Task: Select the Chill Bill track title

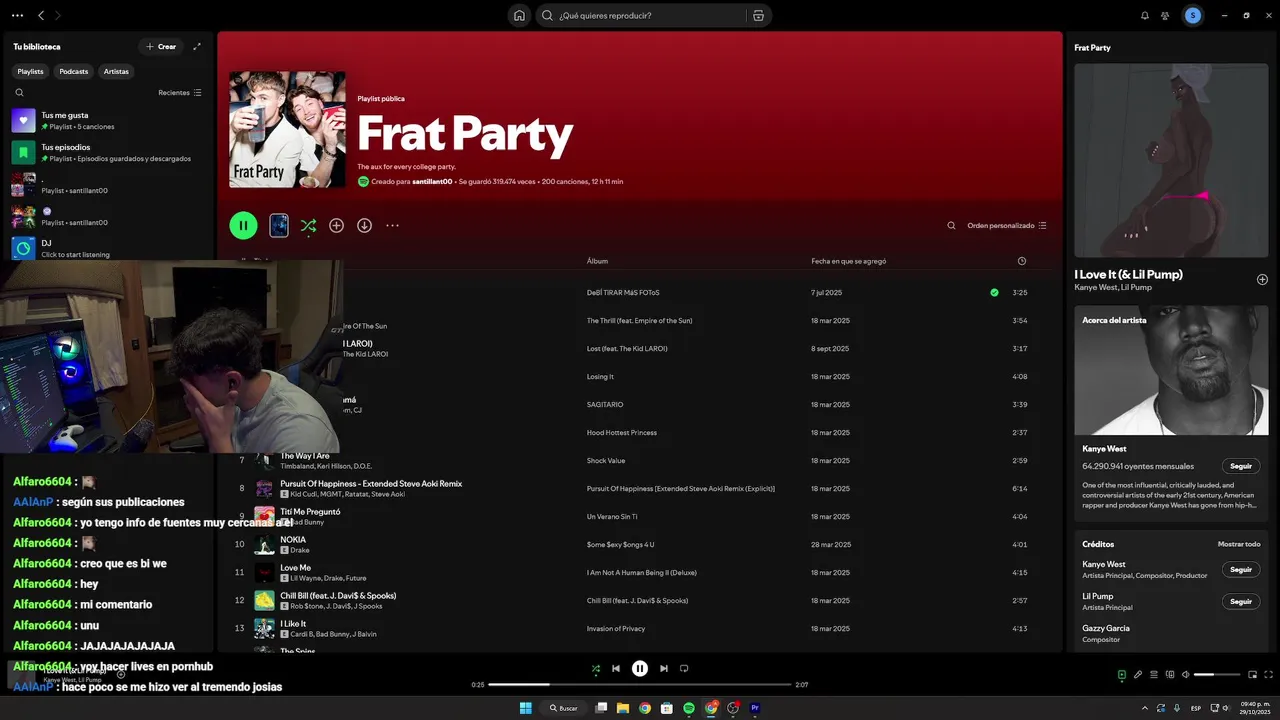Action: (x=338, y=595)
